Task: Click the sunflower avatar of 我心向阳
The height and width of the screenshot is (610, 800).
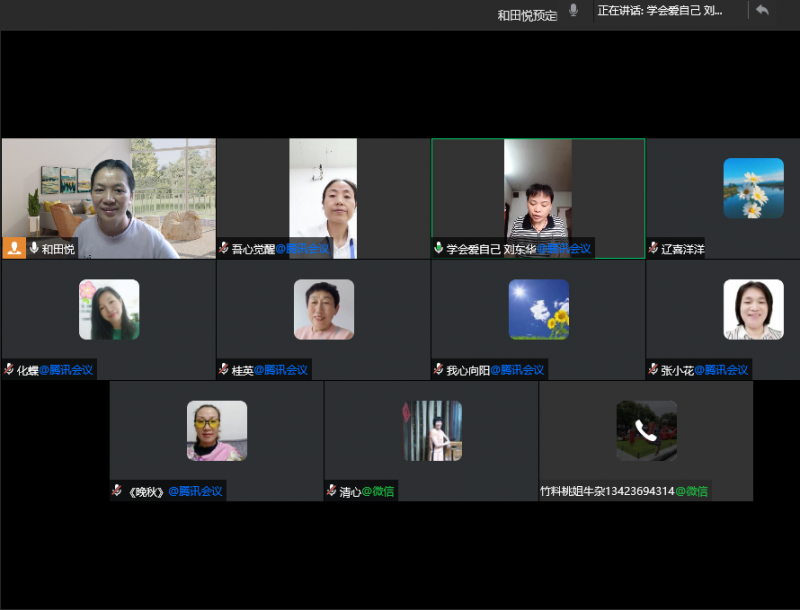Action: click(538, 309)
